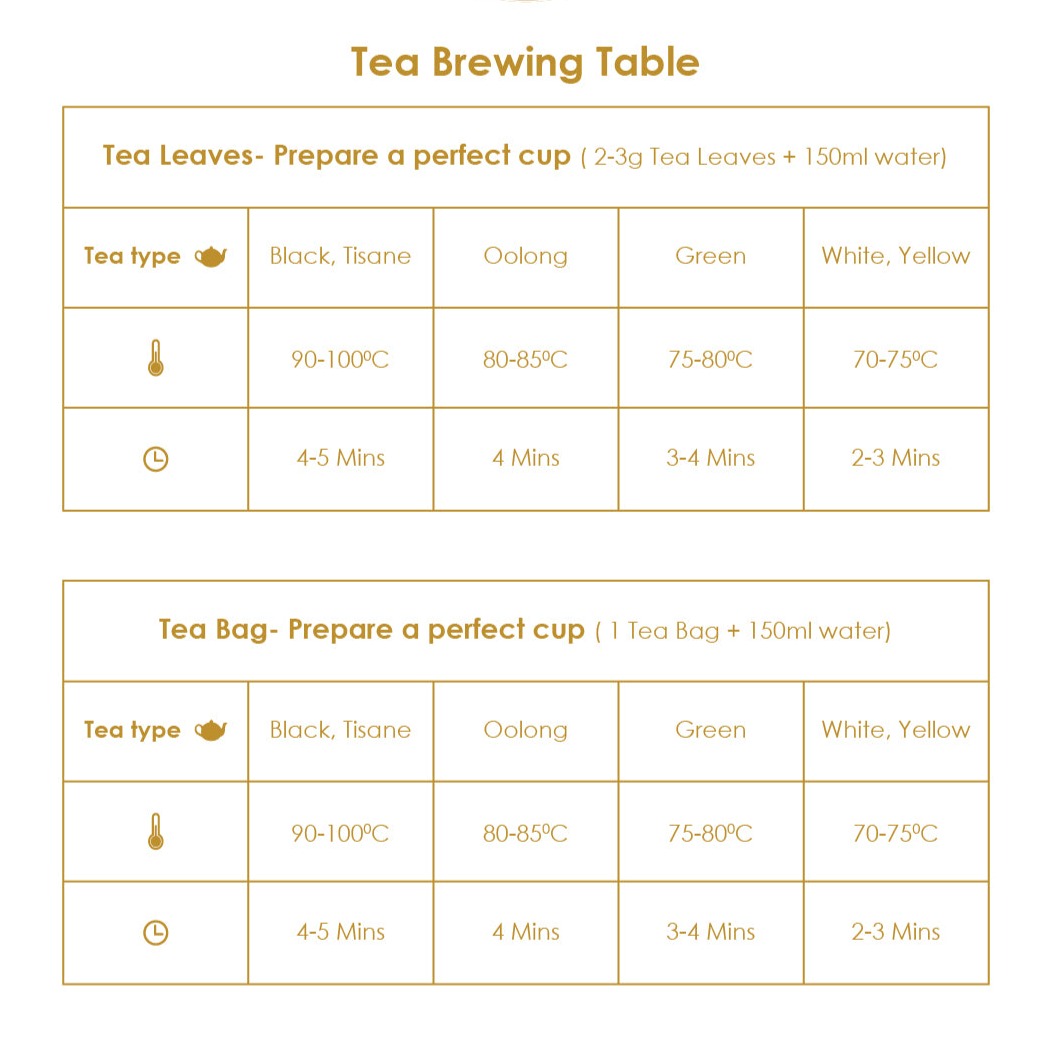Viewport: 1049px width, 1049px height.
Task: Select 70-75ºC cell in Tea Bag table
Action: pos(896,833)
